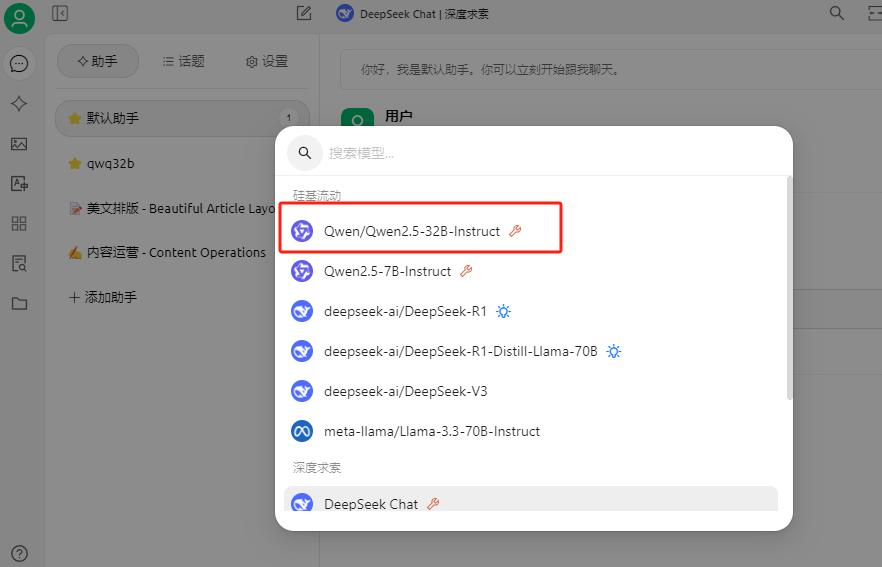Open the translate sidebar icon
Image resolution: width=882 pixels, height=567 pixels.
(19, 184)
